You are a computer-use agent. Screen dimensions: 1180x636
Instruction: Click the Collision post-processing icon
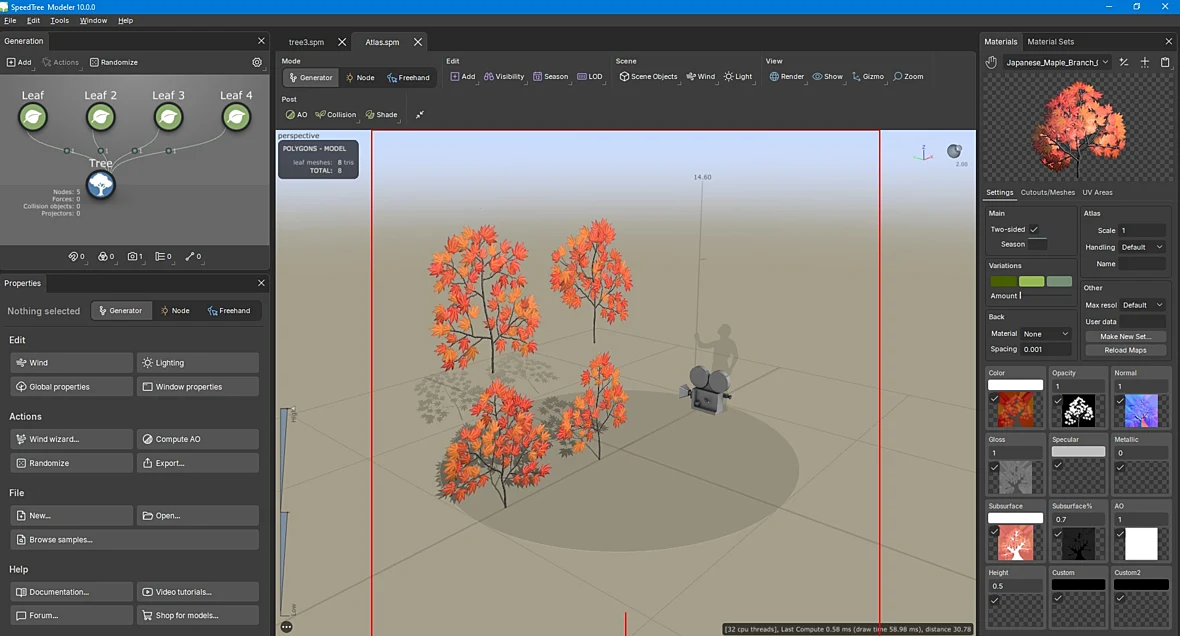(336, 115)
